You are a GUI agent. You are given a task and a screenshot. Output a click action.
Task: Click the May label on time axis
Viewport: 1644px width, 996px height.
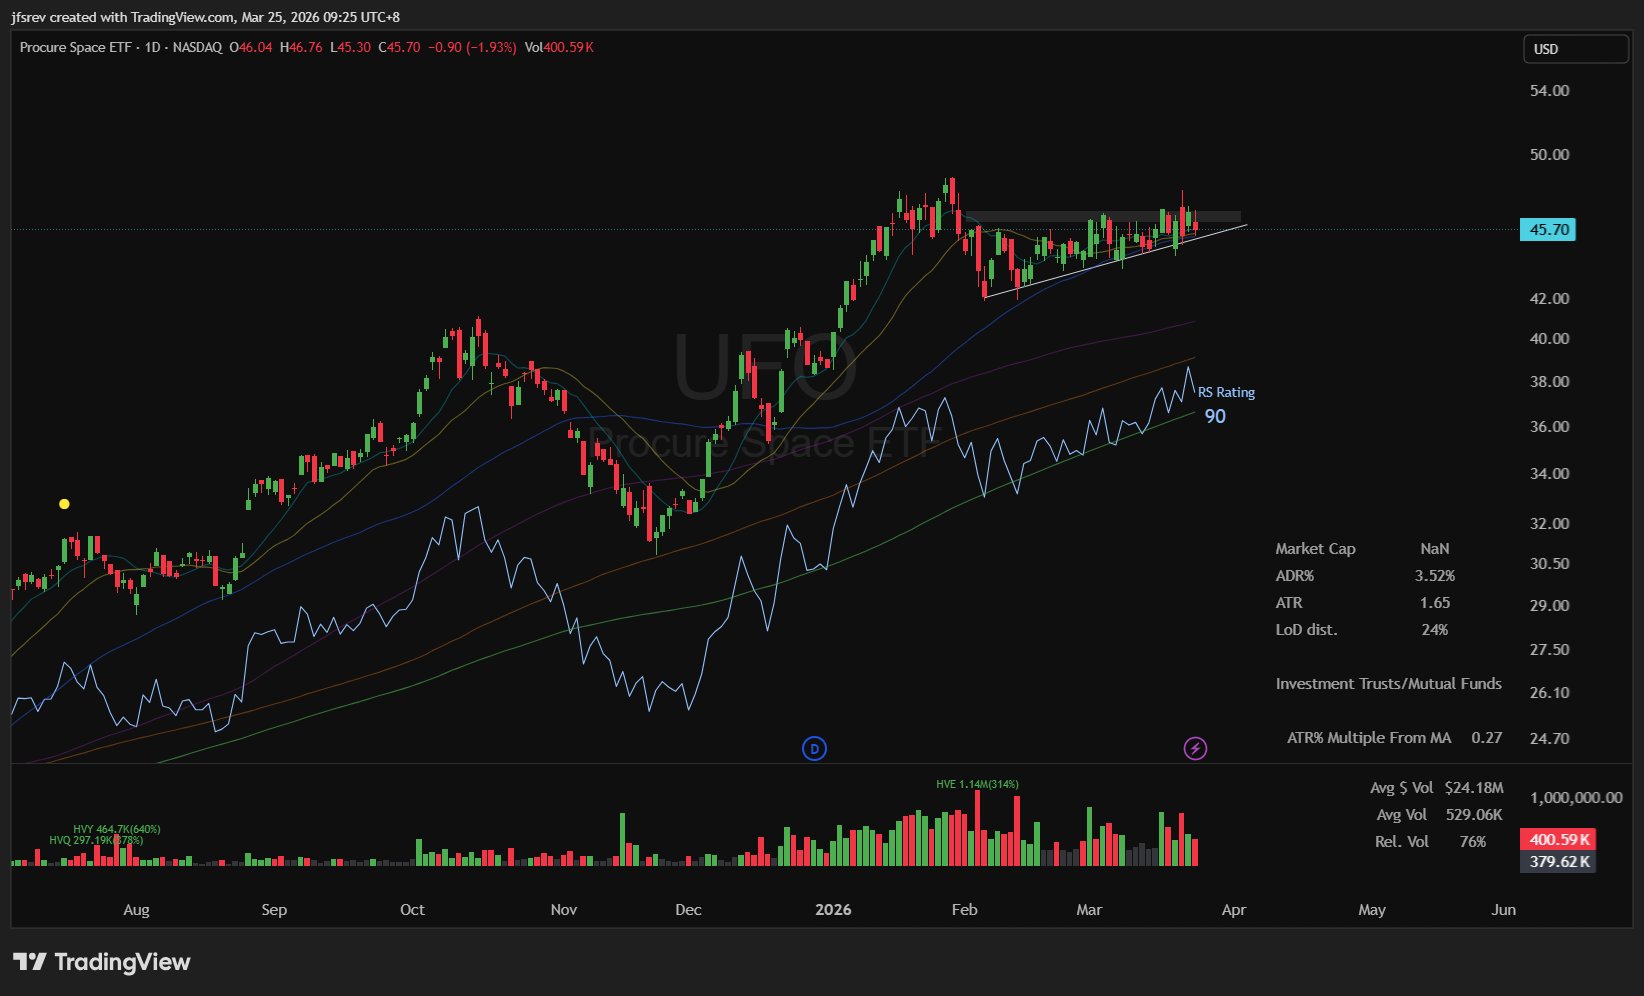[x=1372, y=909]
